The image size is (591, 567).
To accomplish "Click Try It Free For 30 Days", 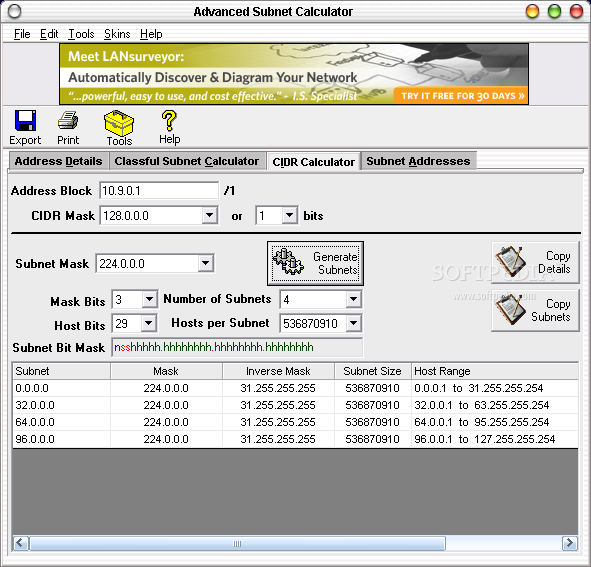I will 461,96.
